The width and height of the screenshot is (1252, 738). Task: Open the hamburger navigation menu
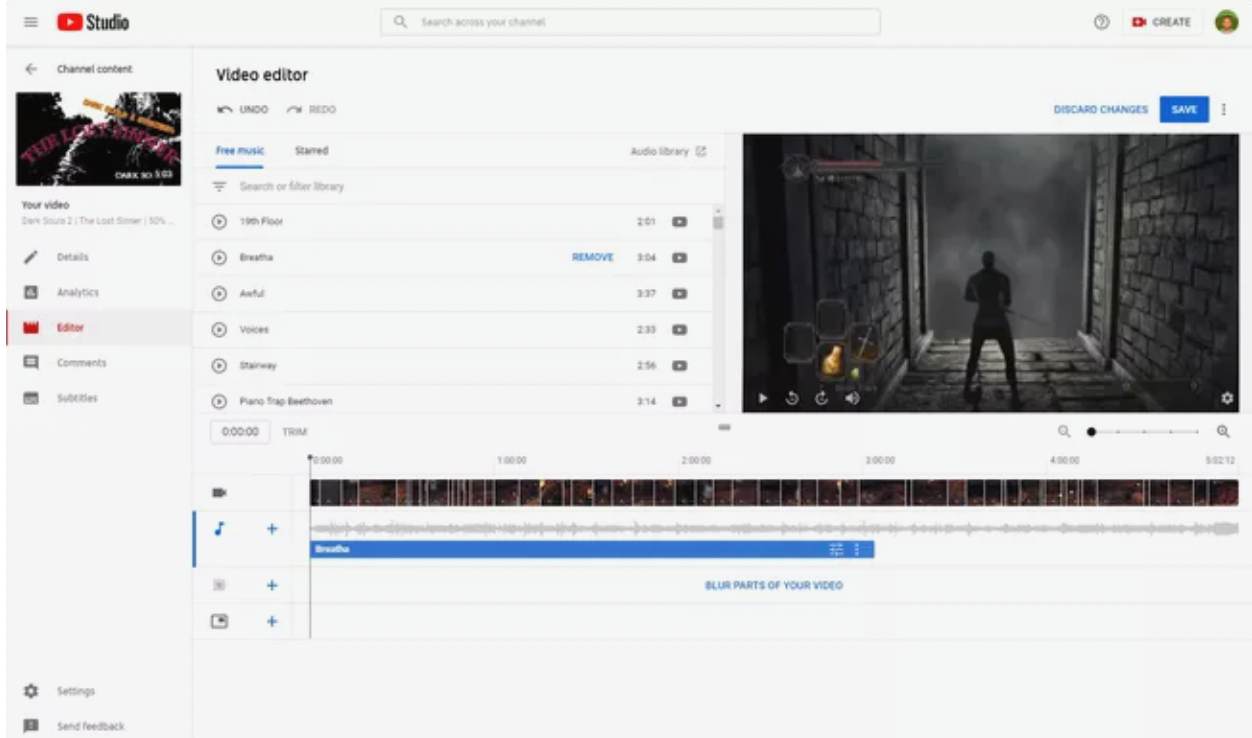(31, 22)
